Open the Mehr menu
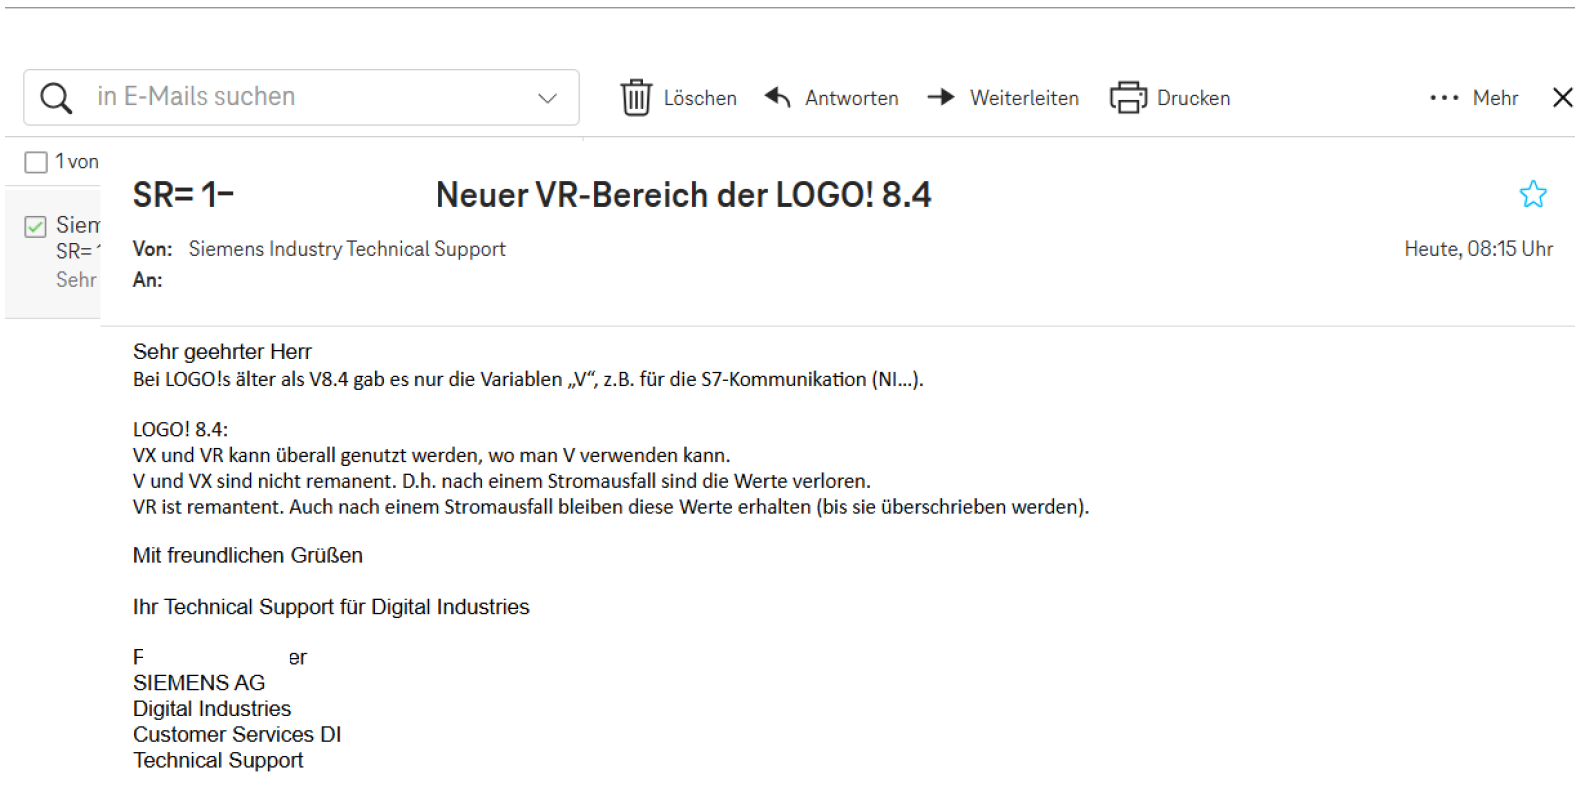 (1495, 98)
